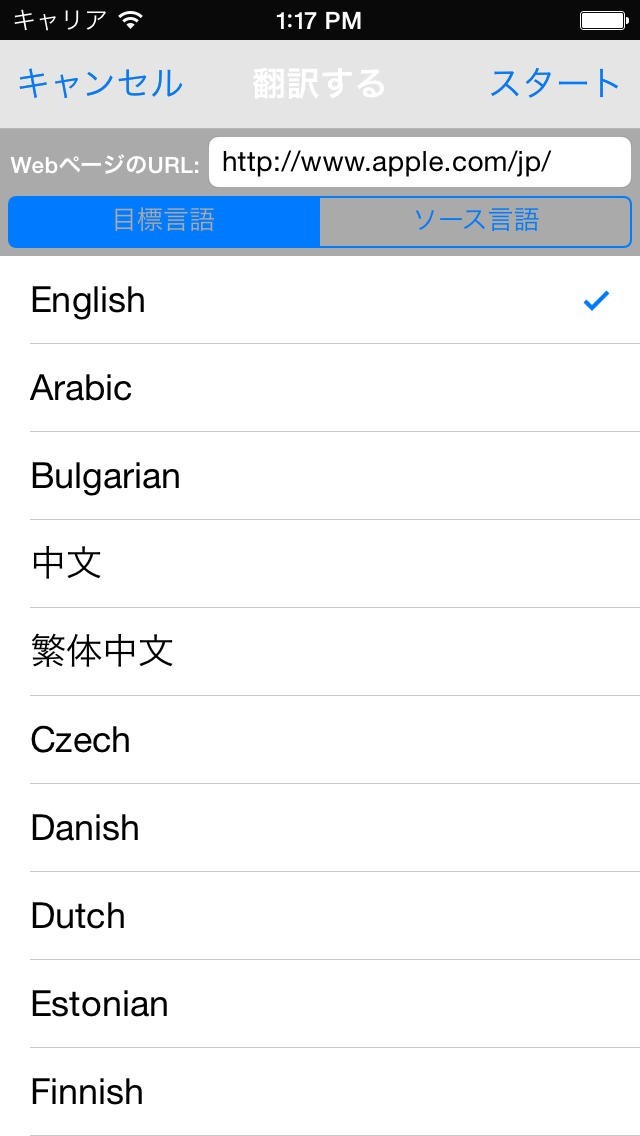This screenshot has width=640, height=1136.
Task: Select the 目標言語 tab
Action: pos(164,221)
